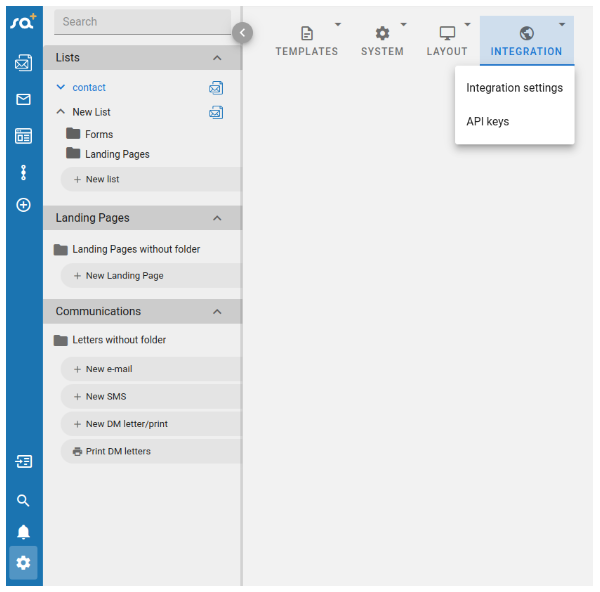Open the workflow nodes icon in sidebar
The image size is (600, 592).
(23, 172)
